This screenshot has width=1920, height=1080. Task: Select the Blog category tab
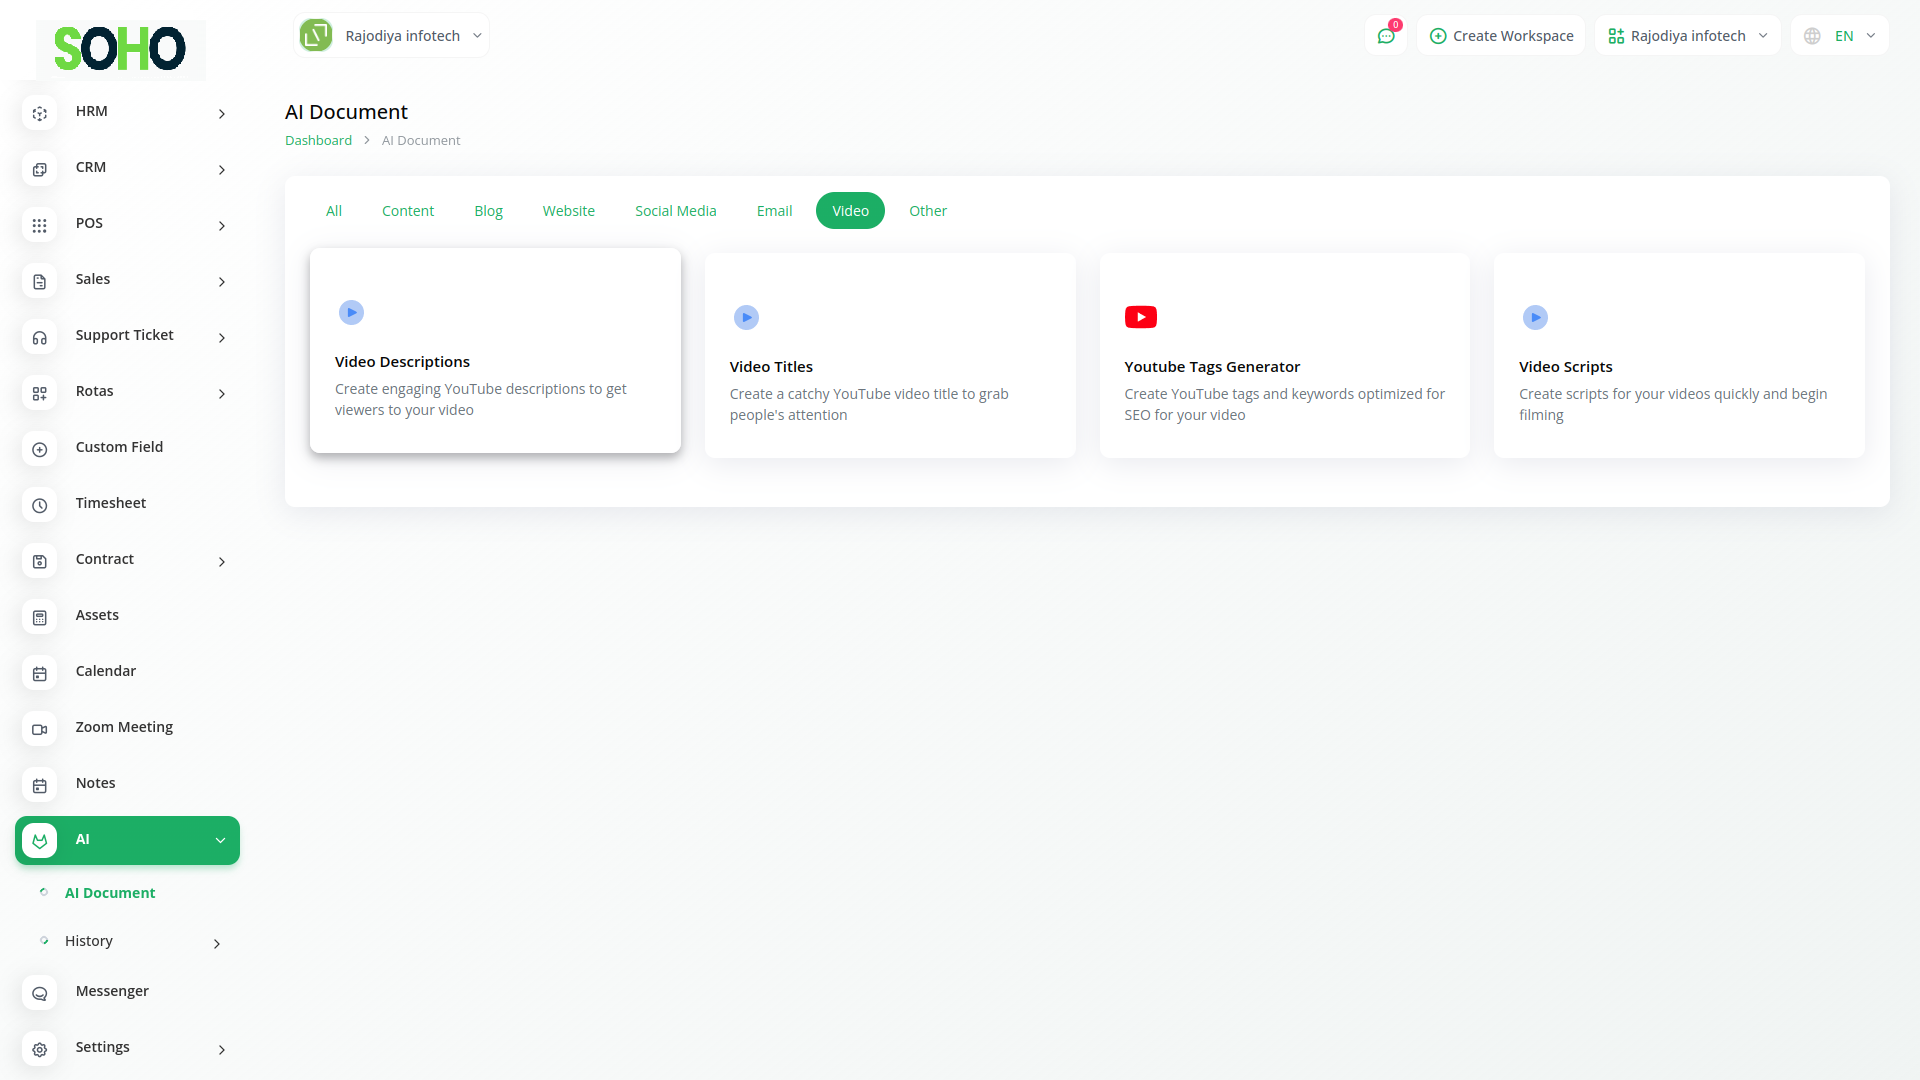(x=488, y=211)
